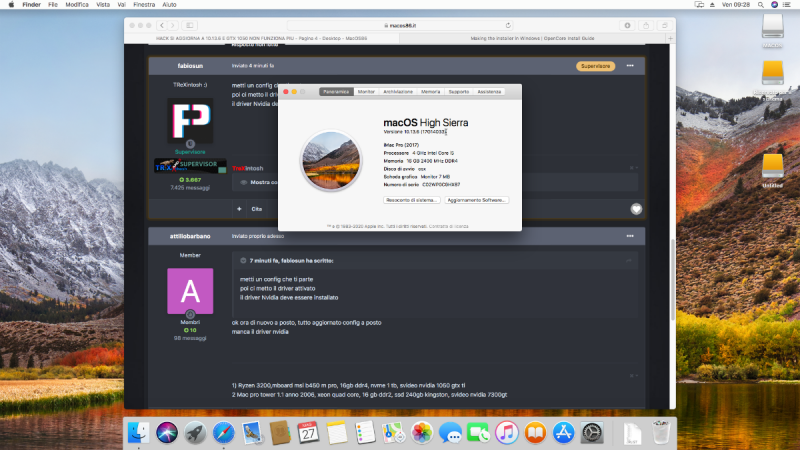Open the Modifica menu

pos(77,5)
